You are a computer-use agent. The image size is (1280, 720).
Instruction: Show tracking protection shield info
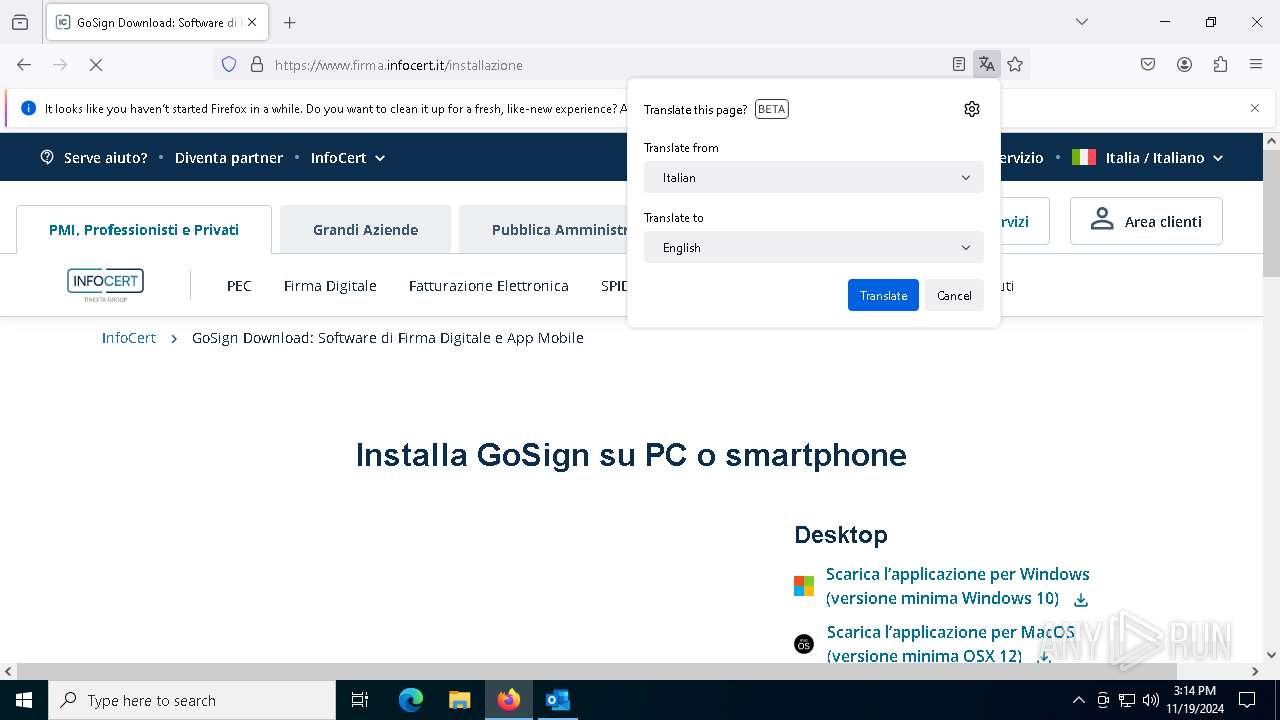[229, 65]
